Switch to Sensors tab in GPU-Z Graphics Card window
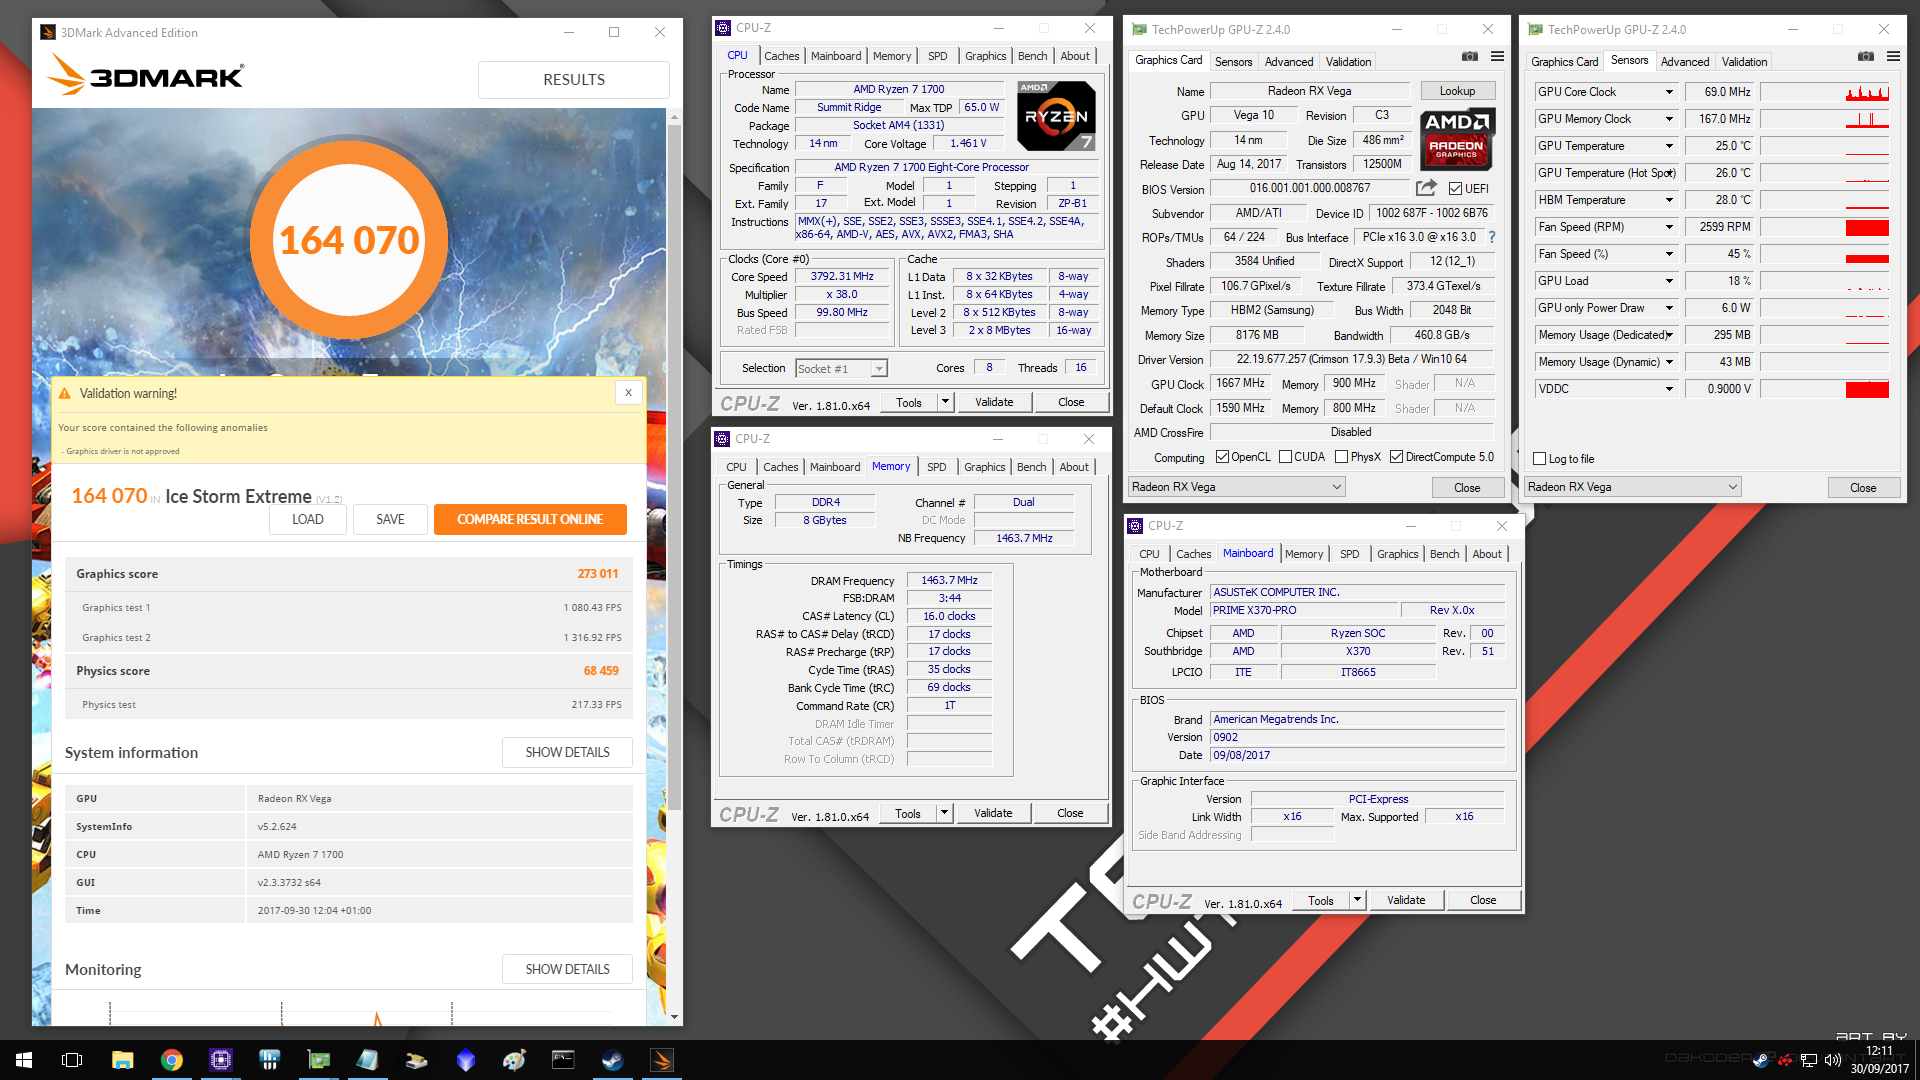Screen dimensions: 1920x1080 (1233, 62)
